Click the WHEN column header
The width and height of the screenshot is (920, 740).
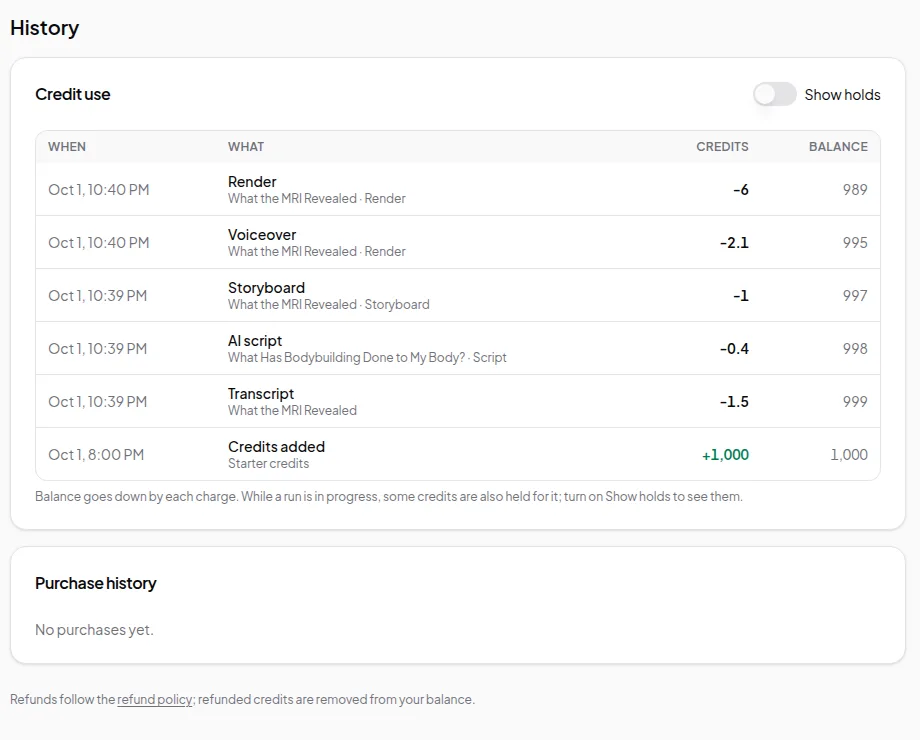tap(67, 147)
